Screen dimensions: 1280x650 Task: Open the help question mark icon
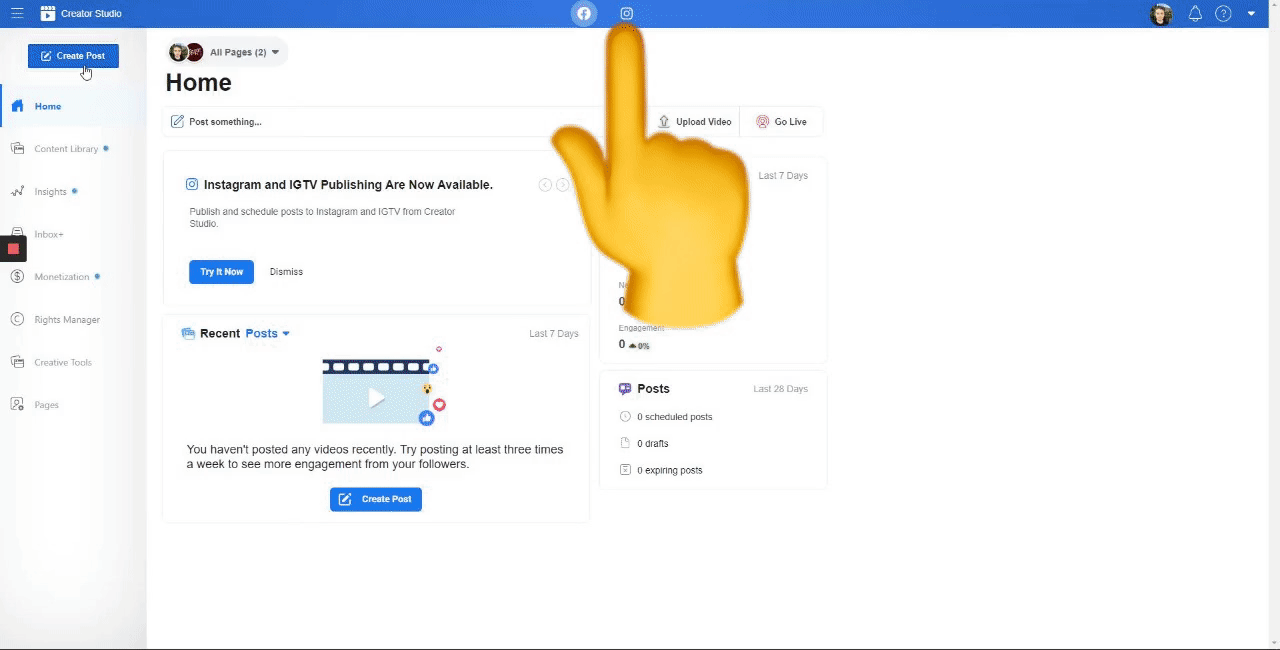[1223, 14]
